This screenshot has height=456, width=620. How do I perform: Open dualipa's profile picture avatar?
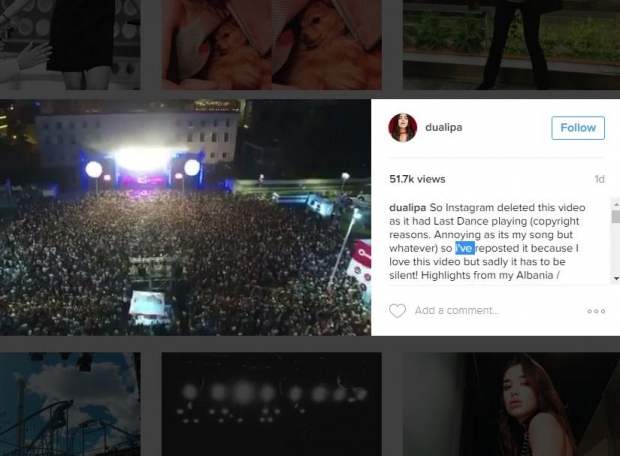coord(403,128)
